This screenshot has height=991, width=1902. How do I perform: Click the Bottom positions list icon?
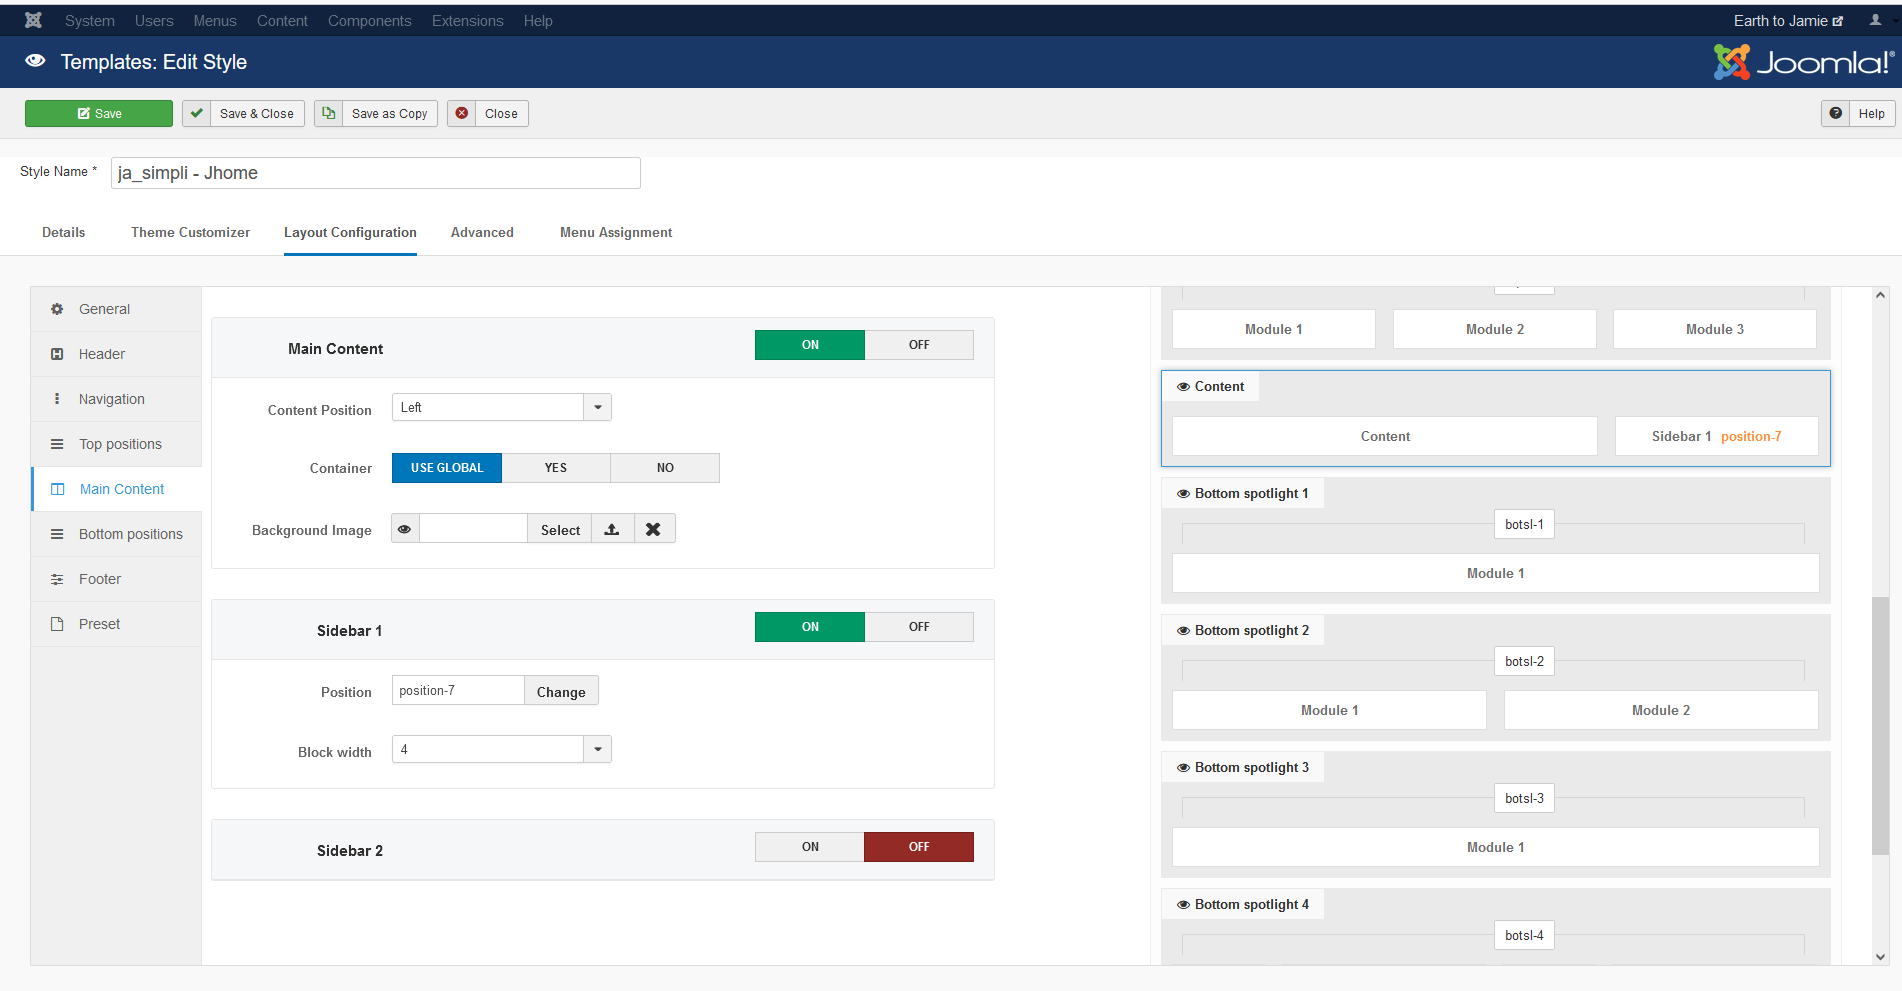(x=57, y=534)
